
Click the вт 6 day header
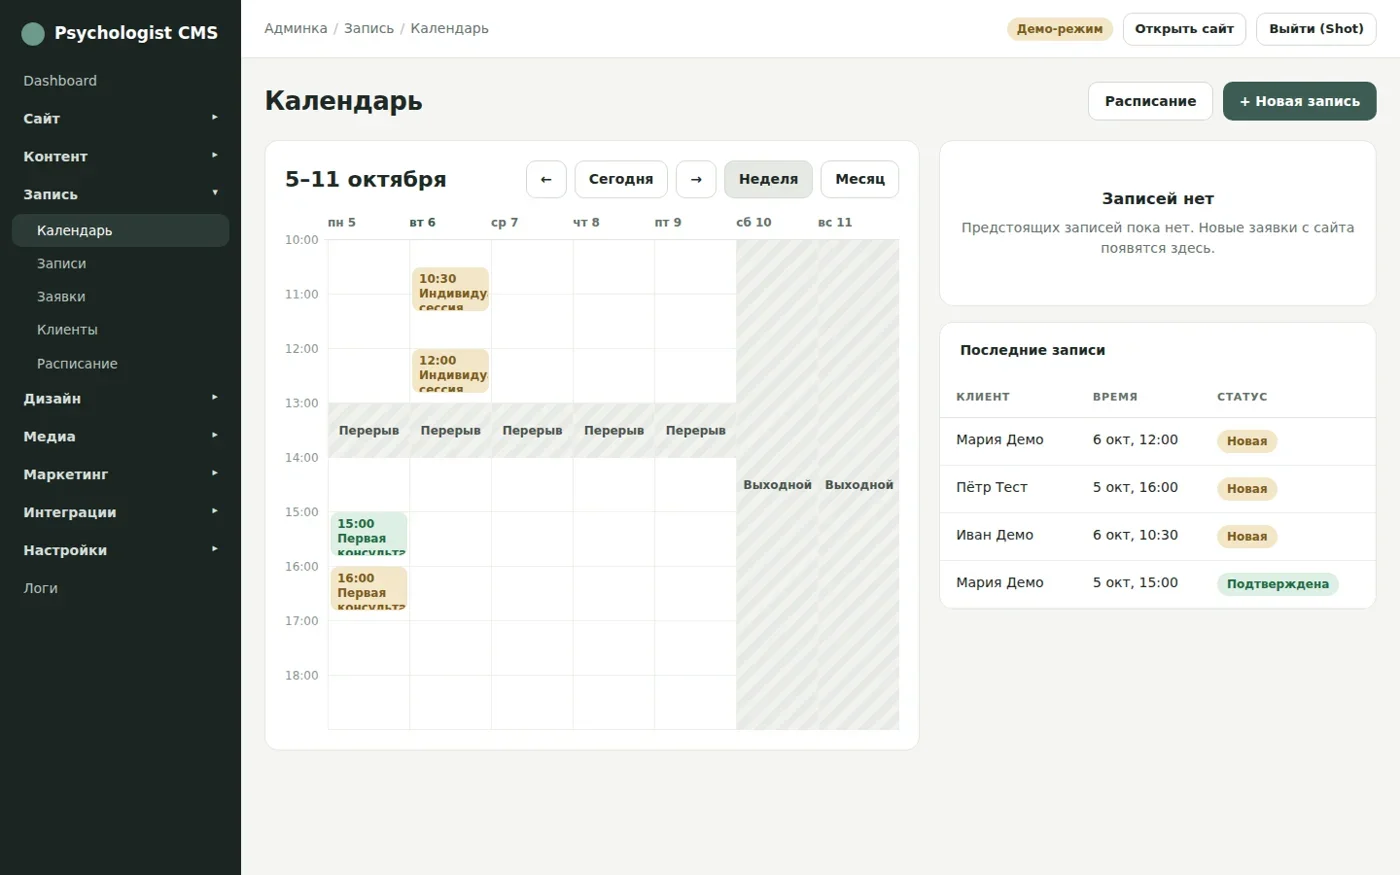pos(422,222)
